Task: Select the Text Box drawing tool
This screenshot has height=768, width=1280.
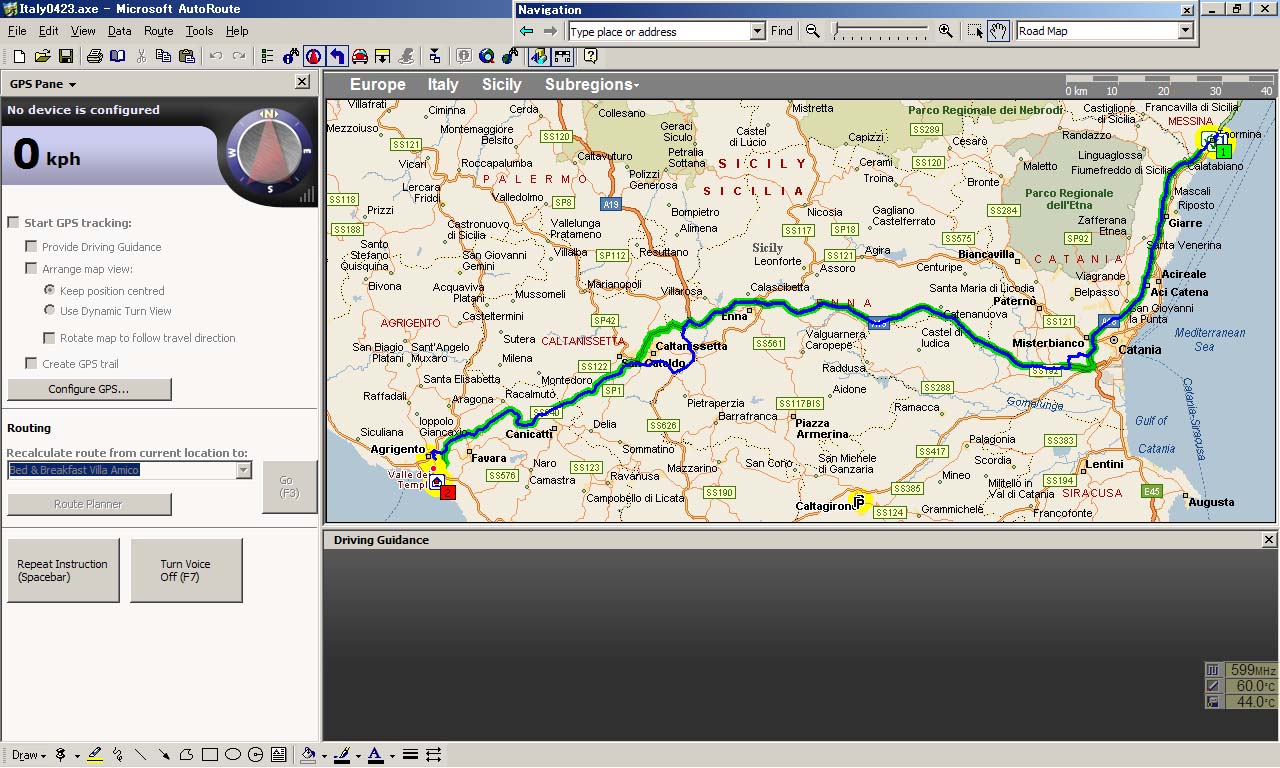Action: [x=278, y=755]
